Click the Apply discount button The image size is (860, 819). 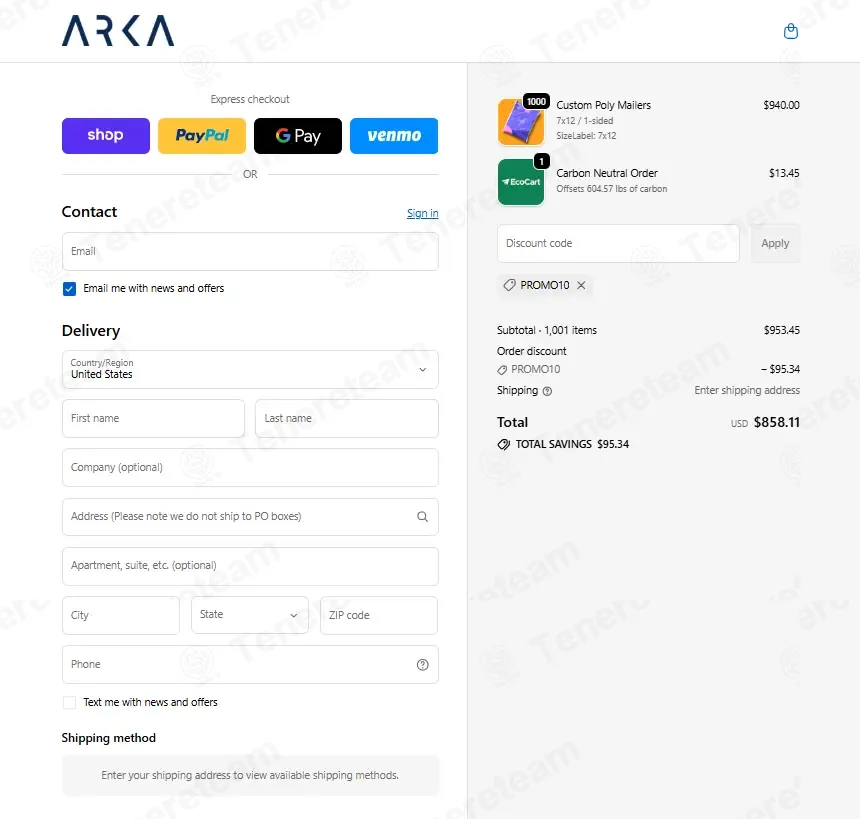[775, 244]
